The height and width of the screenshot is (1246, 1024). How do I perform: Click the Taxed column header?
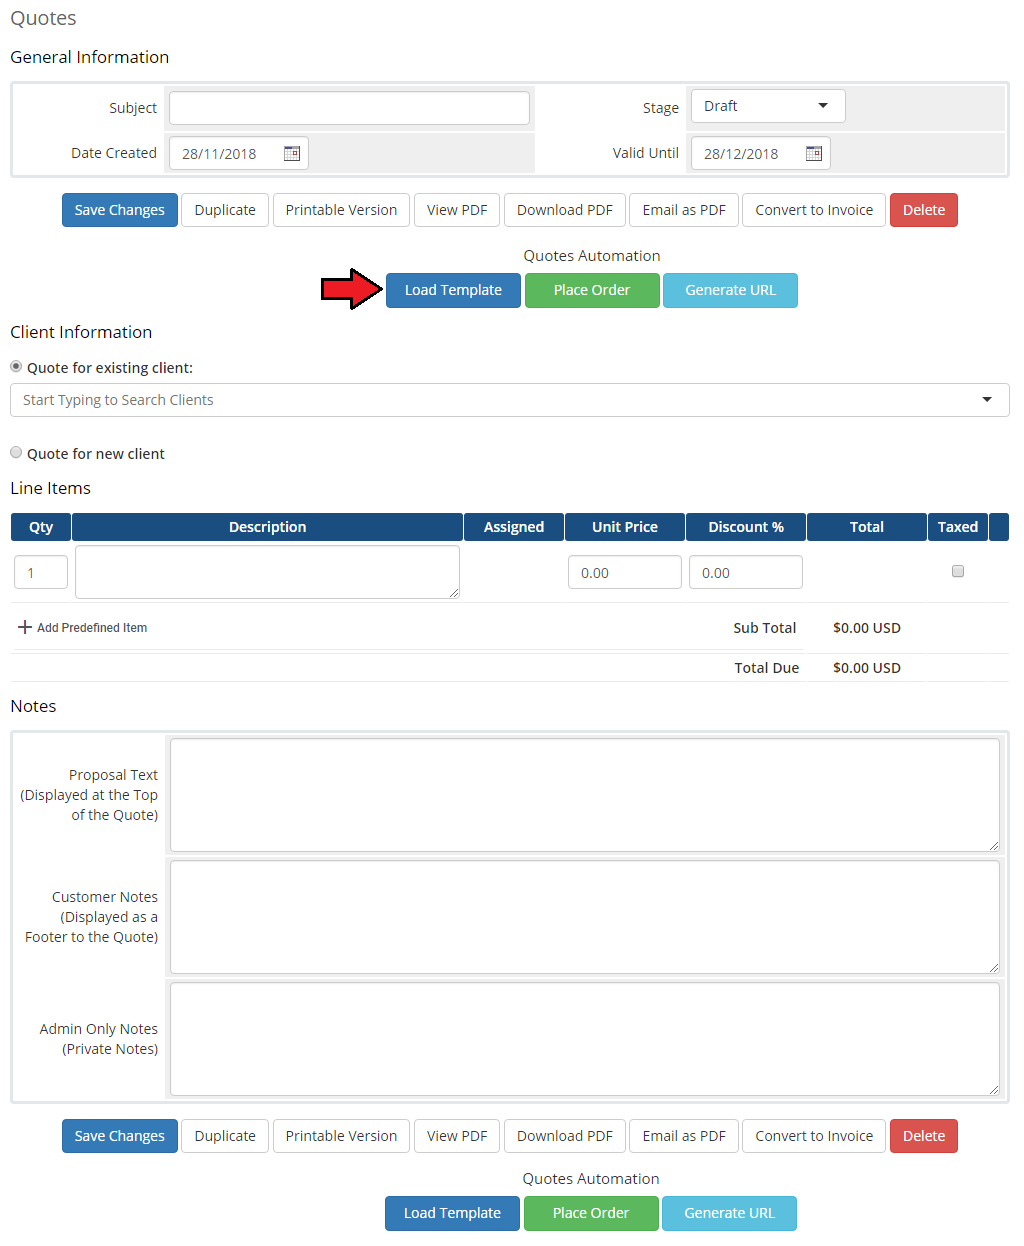point(958,527)
